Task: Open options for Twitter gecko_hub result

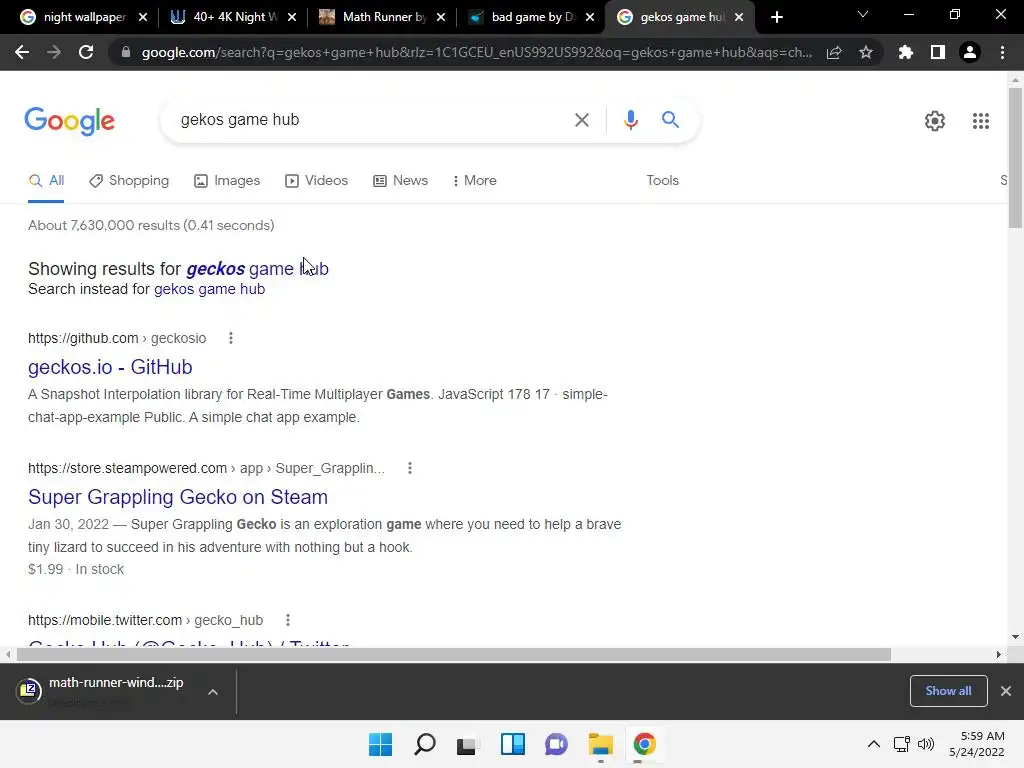Action: (x=287, y=620)
